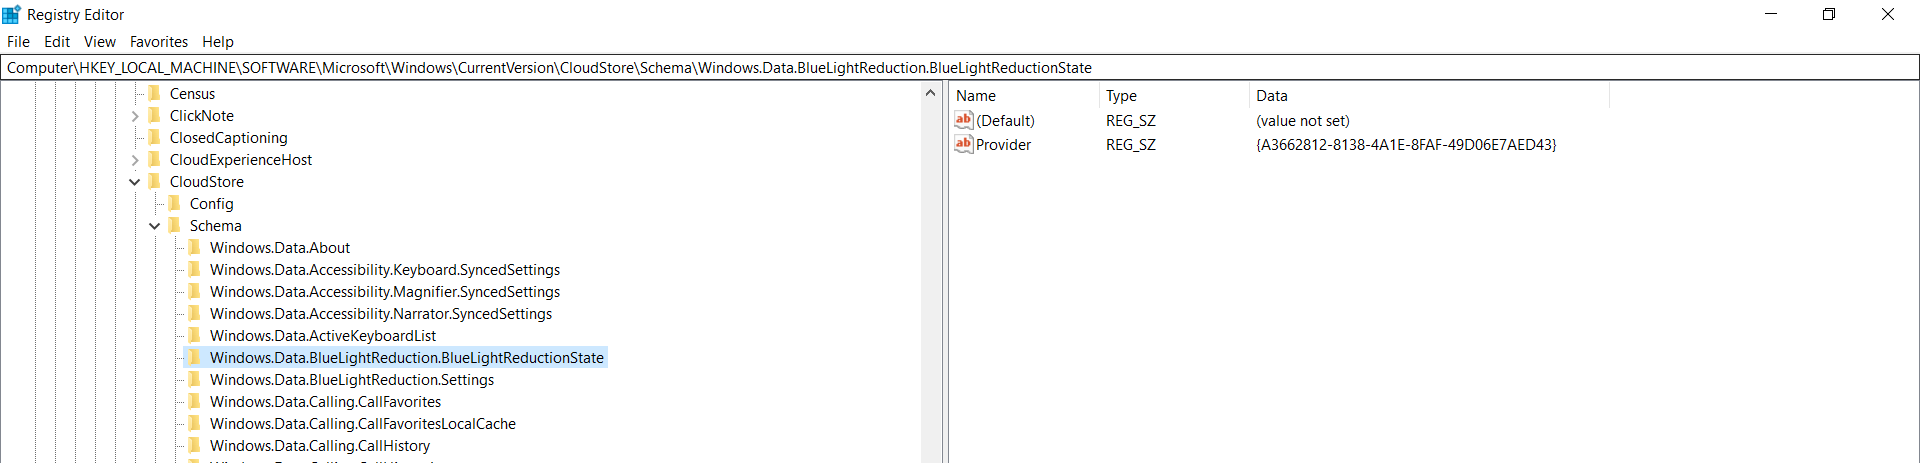Click the ActiveKeyboardList folder icon
Image resolution: width=1920 pixels, height=463 pixels.
coord(195,336)
